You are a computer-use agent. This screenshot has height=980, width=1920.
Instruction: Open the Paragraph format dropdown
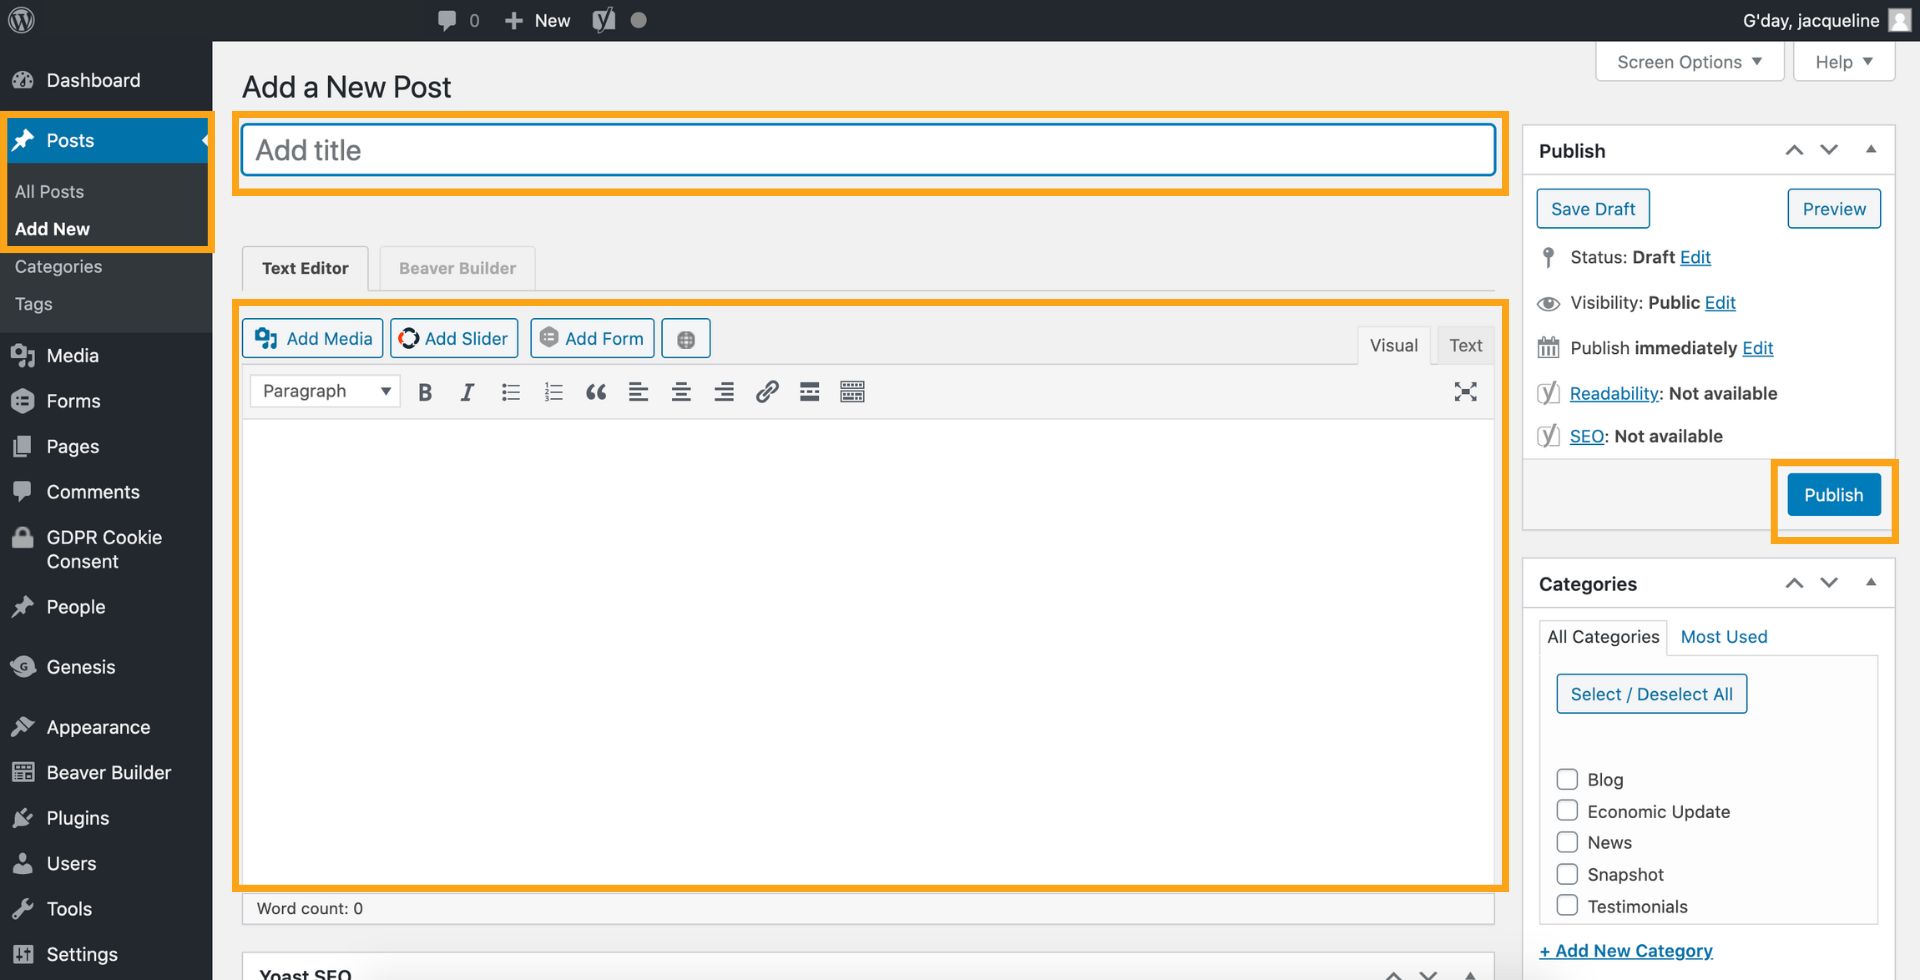coord(325,391)
